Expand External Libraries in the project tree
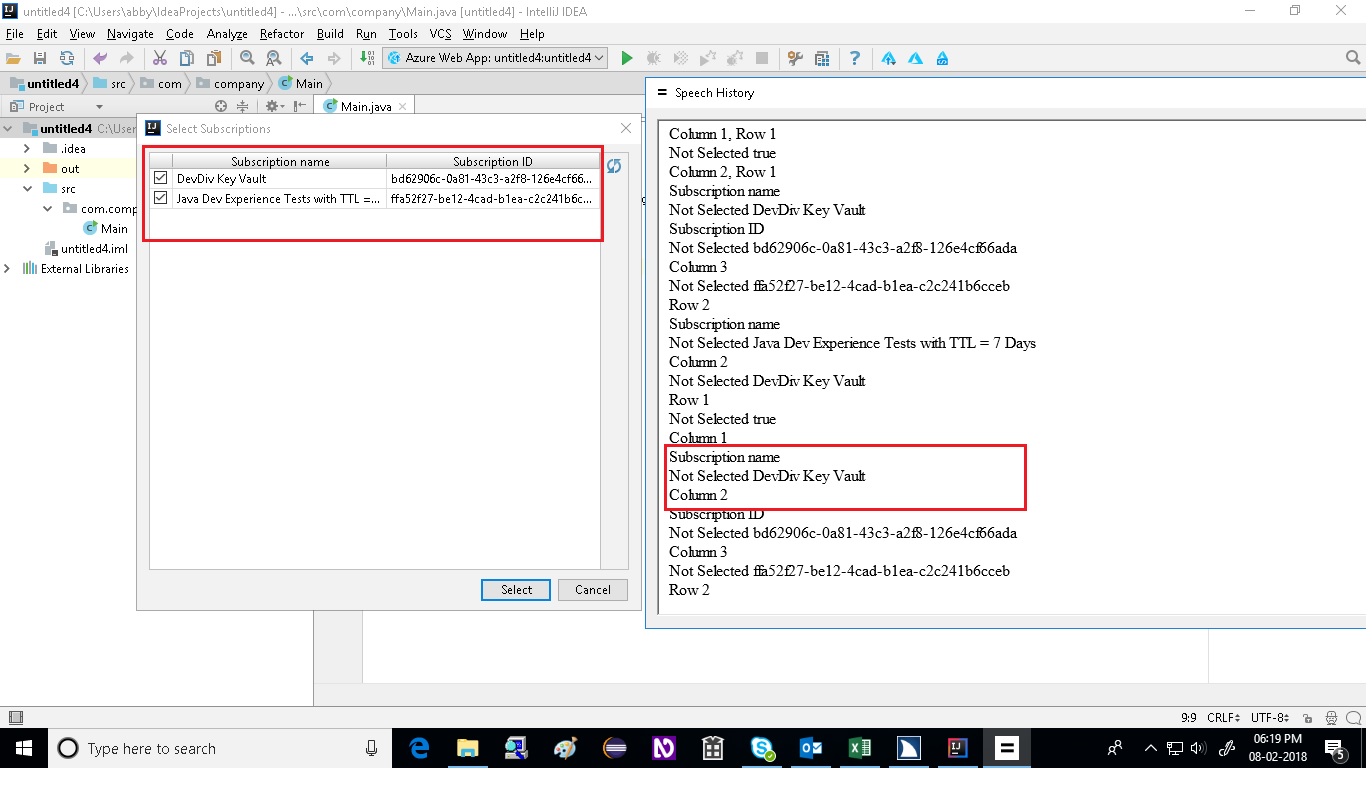The width and height of the screenshot is (1372, 804). [8, 268]
